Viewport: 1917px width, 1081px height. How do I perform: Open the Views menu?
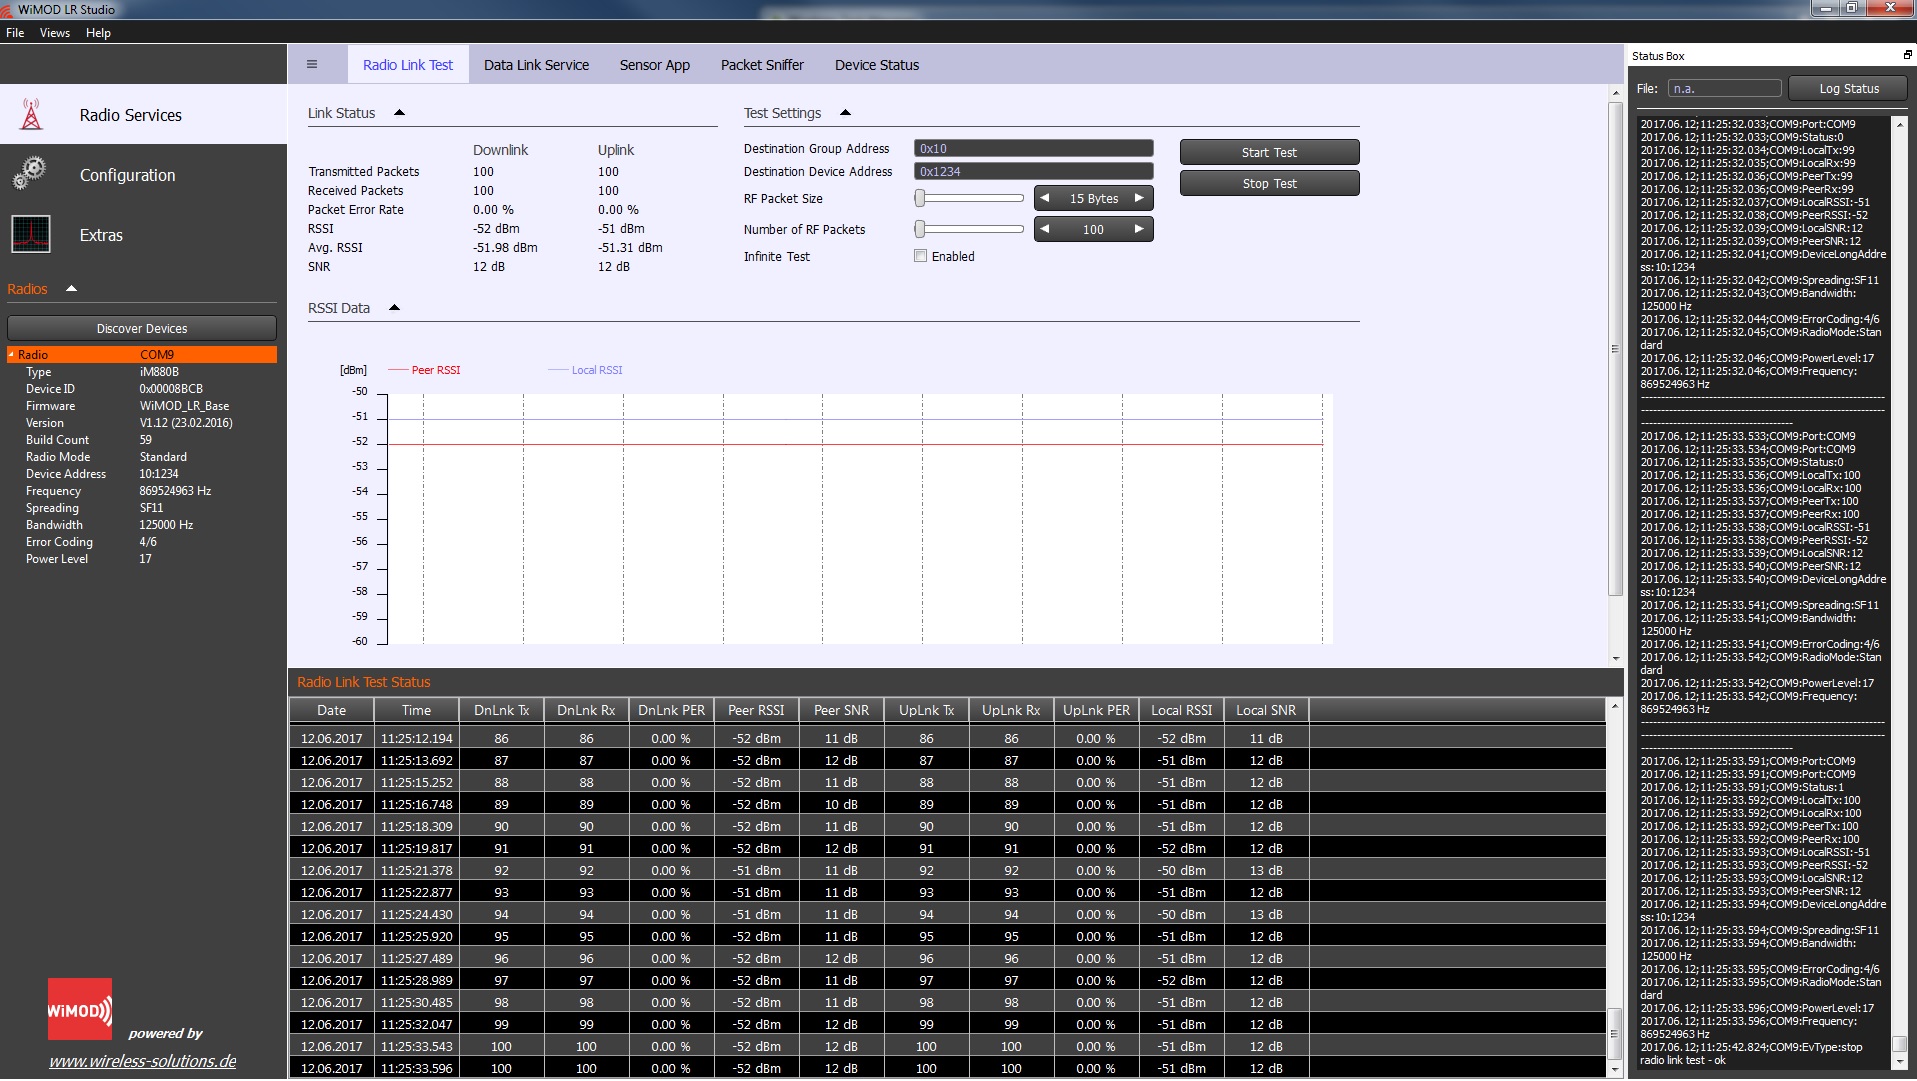(55, 33)
